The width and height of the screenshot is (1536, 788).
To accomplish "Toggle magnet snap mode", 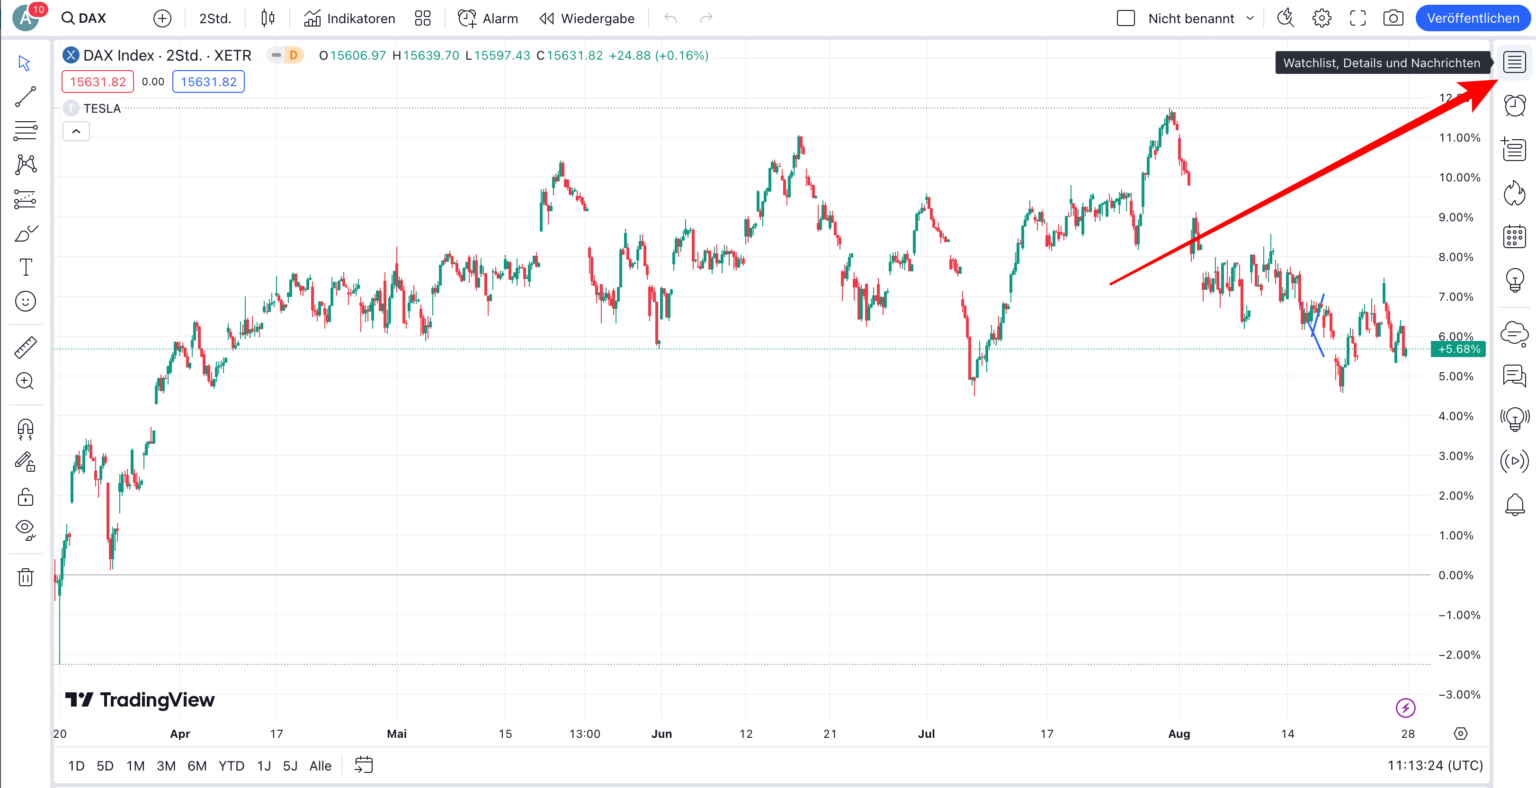I will click(25, 430).
